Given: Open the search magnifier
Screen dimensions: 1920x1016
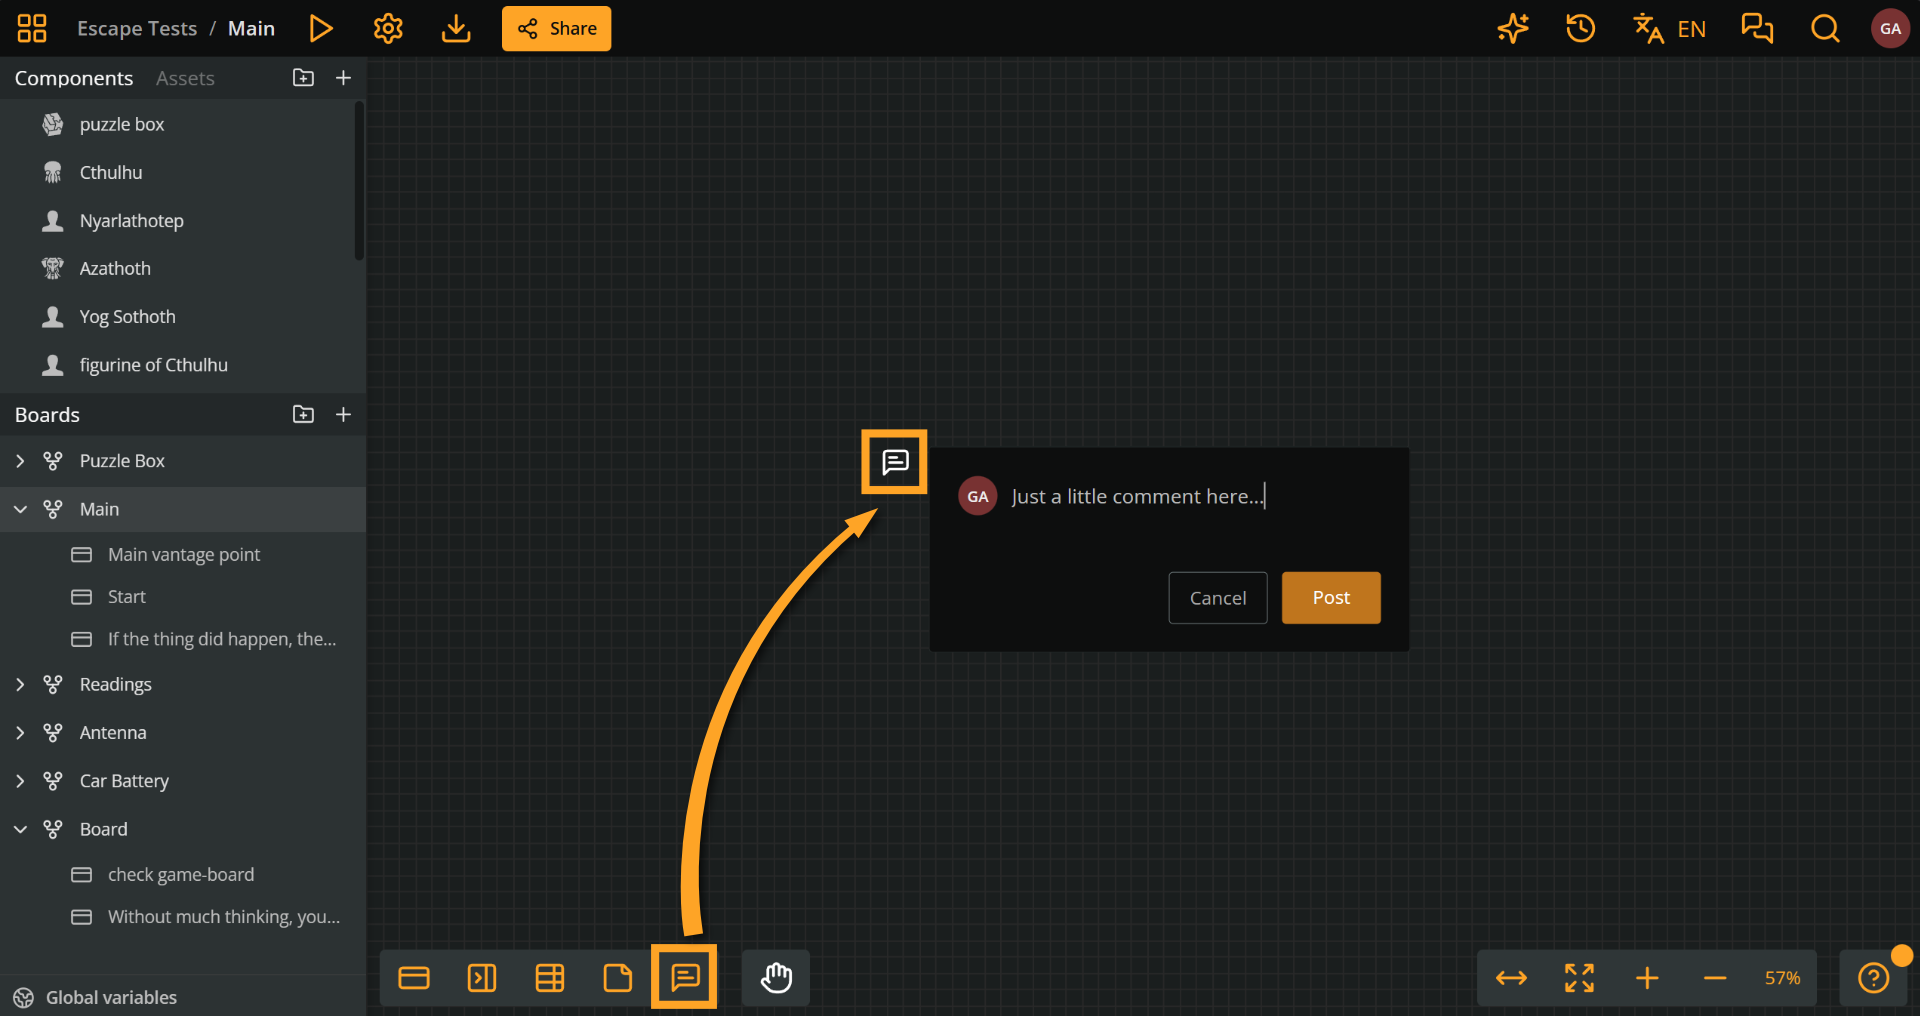Looking at the screenshot, I should point(1825,28).
